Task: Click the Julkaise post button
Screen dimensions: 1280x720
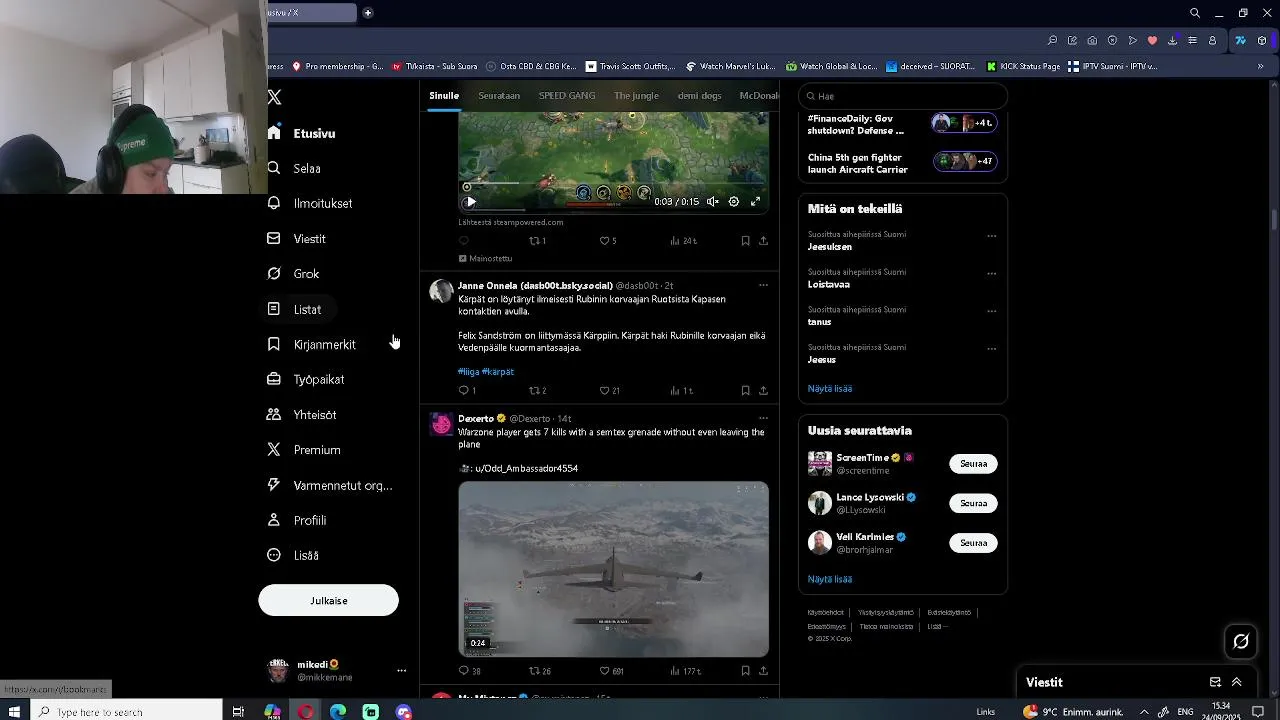Action: [328, 600]
